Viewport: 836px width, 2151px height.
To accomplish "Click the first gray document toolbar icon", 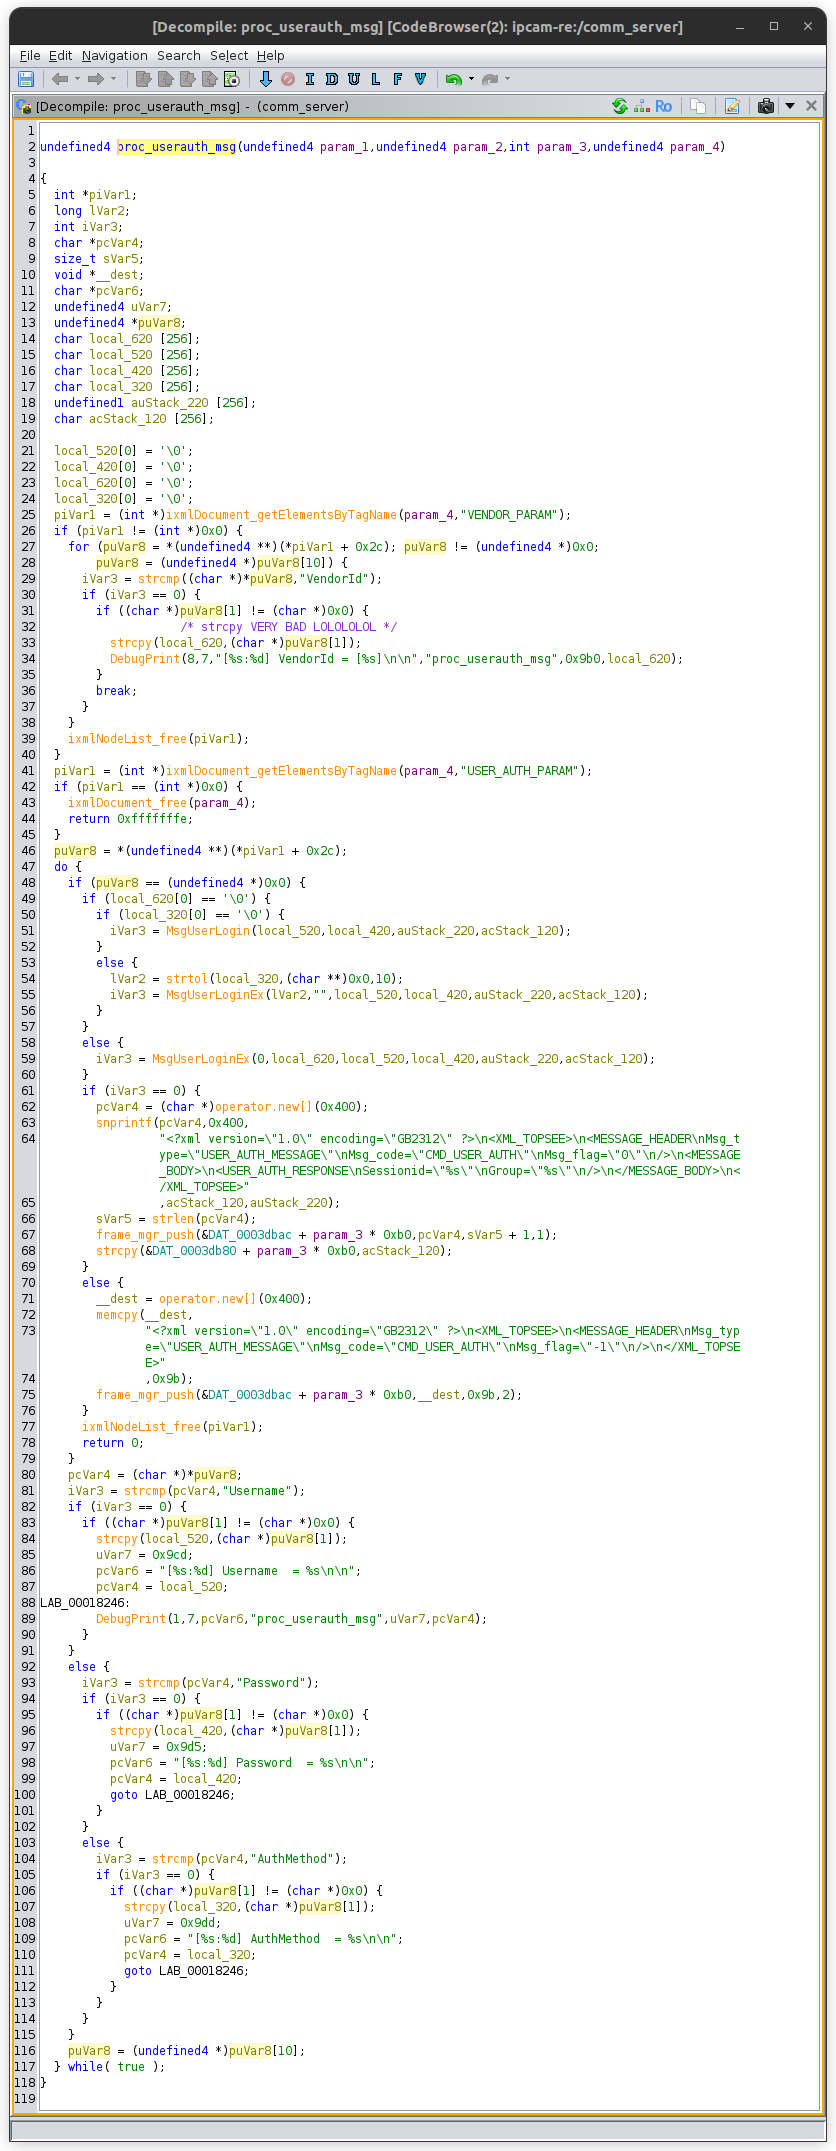I will (143, 79).
